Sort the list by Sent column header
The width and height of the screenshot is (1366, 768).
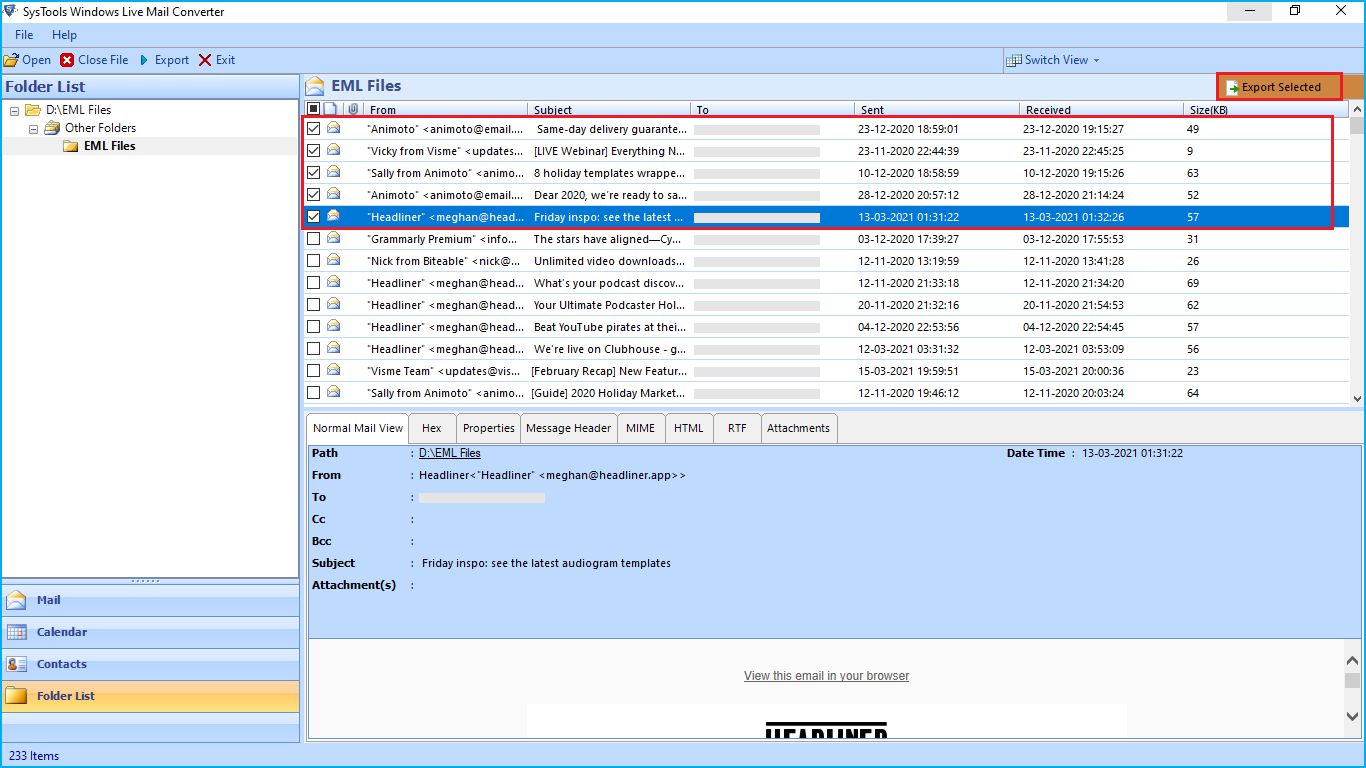(937, 110)
